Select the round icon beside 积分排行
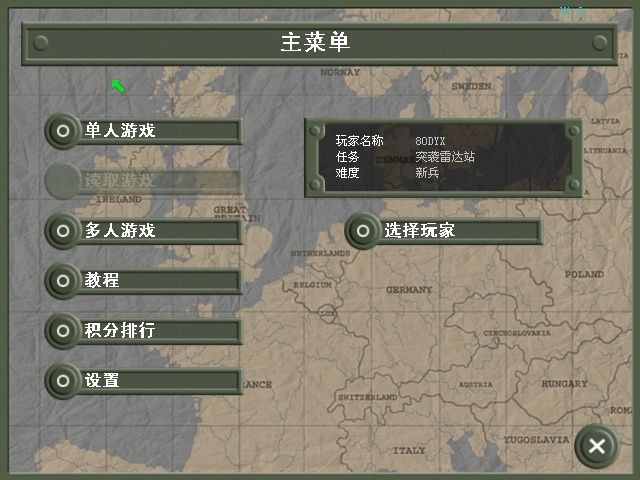This screenshot has height=480, width=640. (63, 330)
